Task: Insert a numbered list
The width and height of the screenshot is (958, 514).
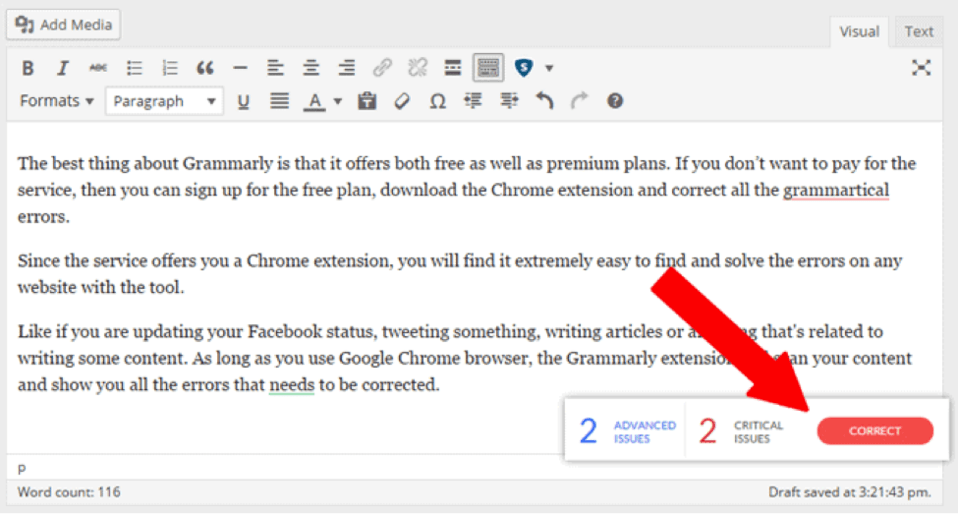Action: pyautogui.click(x=169, y=68)
